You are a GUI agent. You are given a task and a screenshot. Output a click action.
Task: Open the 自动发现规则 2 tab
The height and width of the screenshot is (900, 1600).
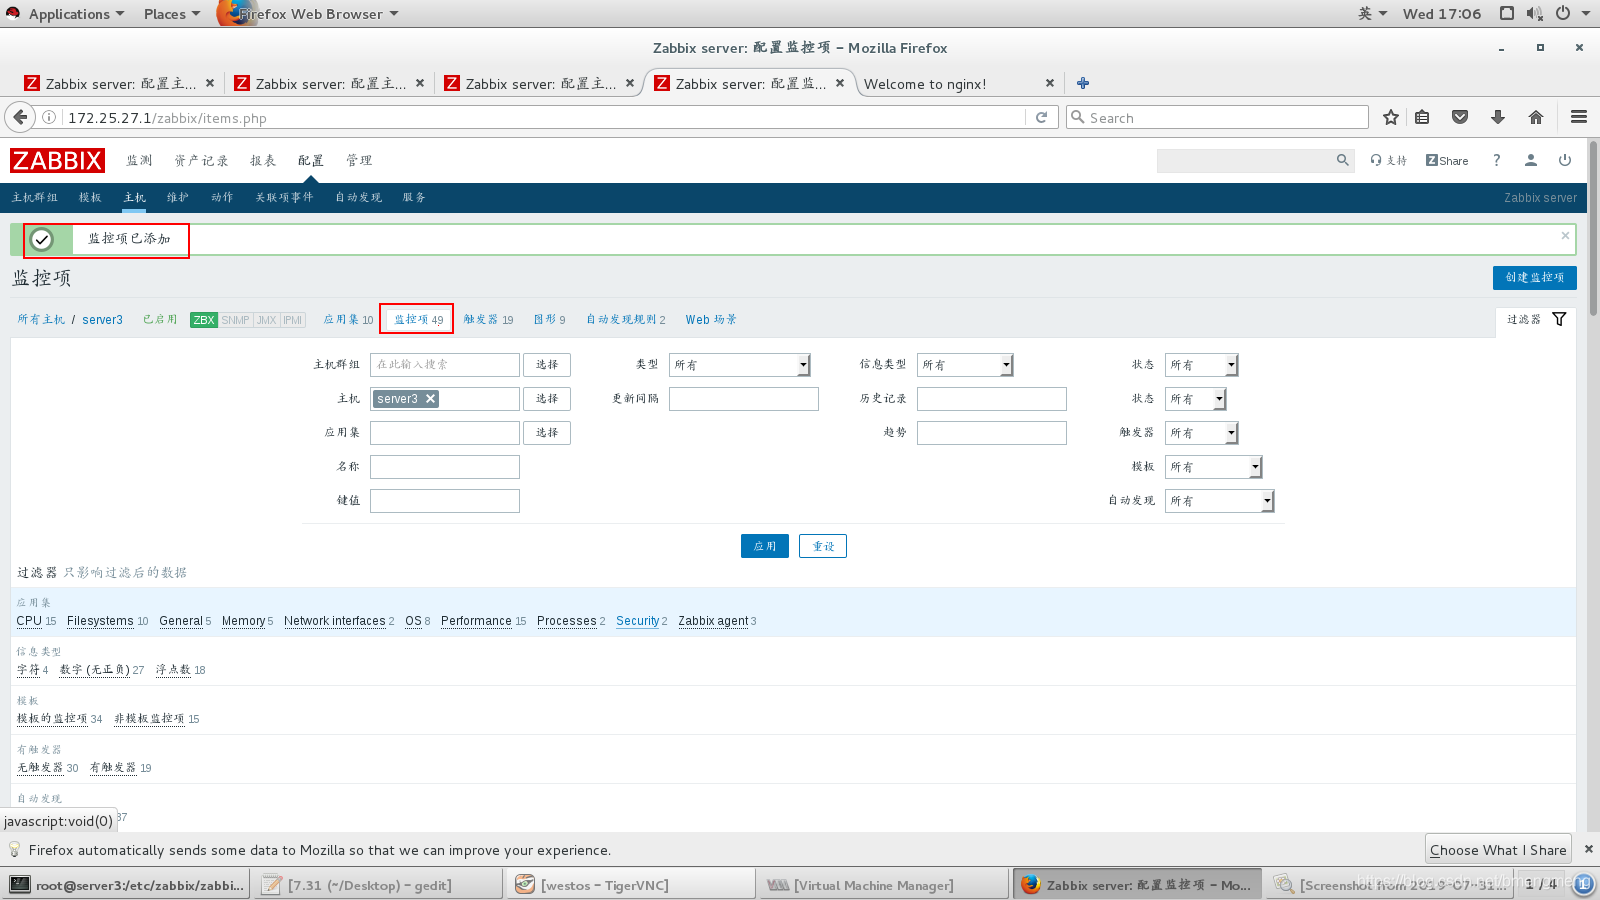[x=626, y=319]
